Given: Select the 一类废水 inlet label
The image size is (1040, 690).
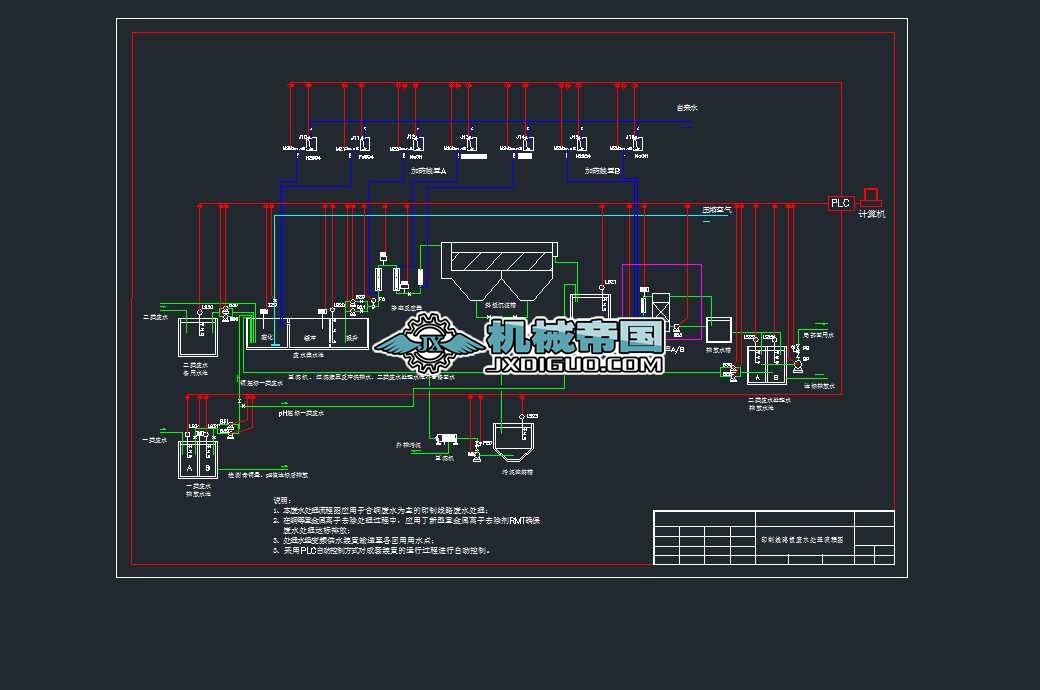Looking at the screenshot, I should 155,440.
